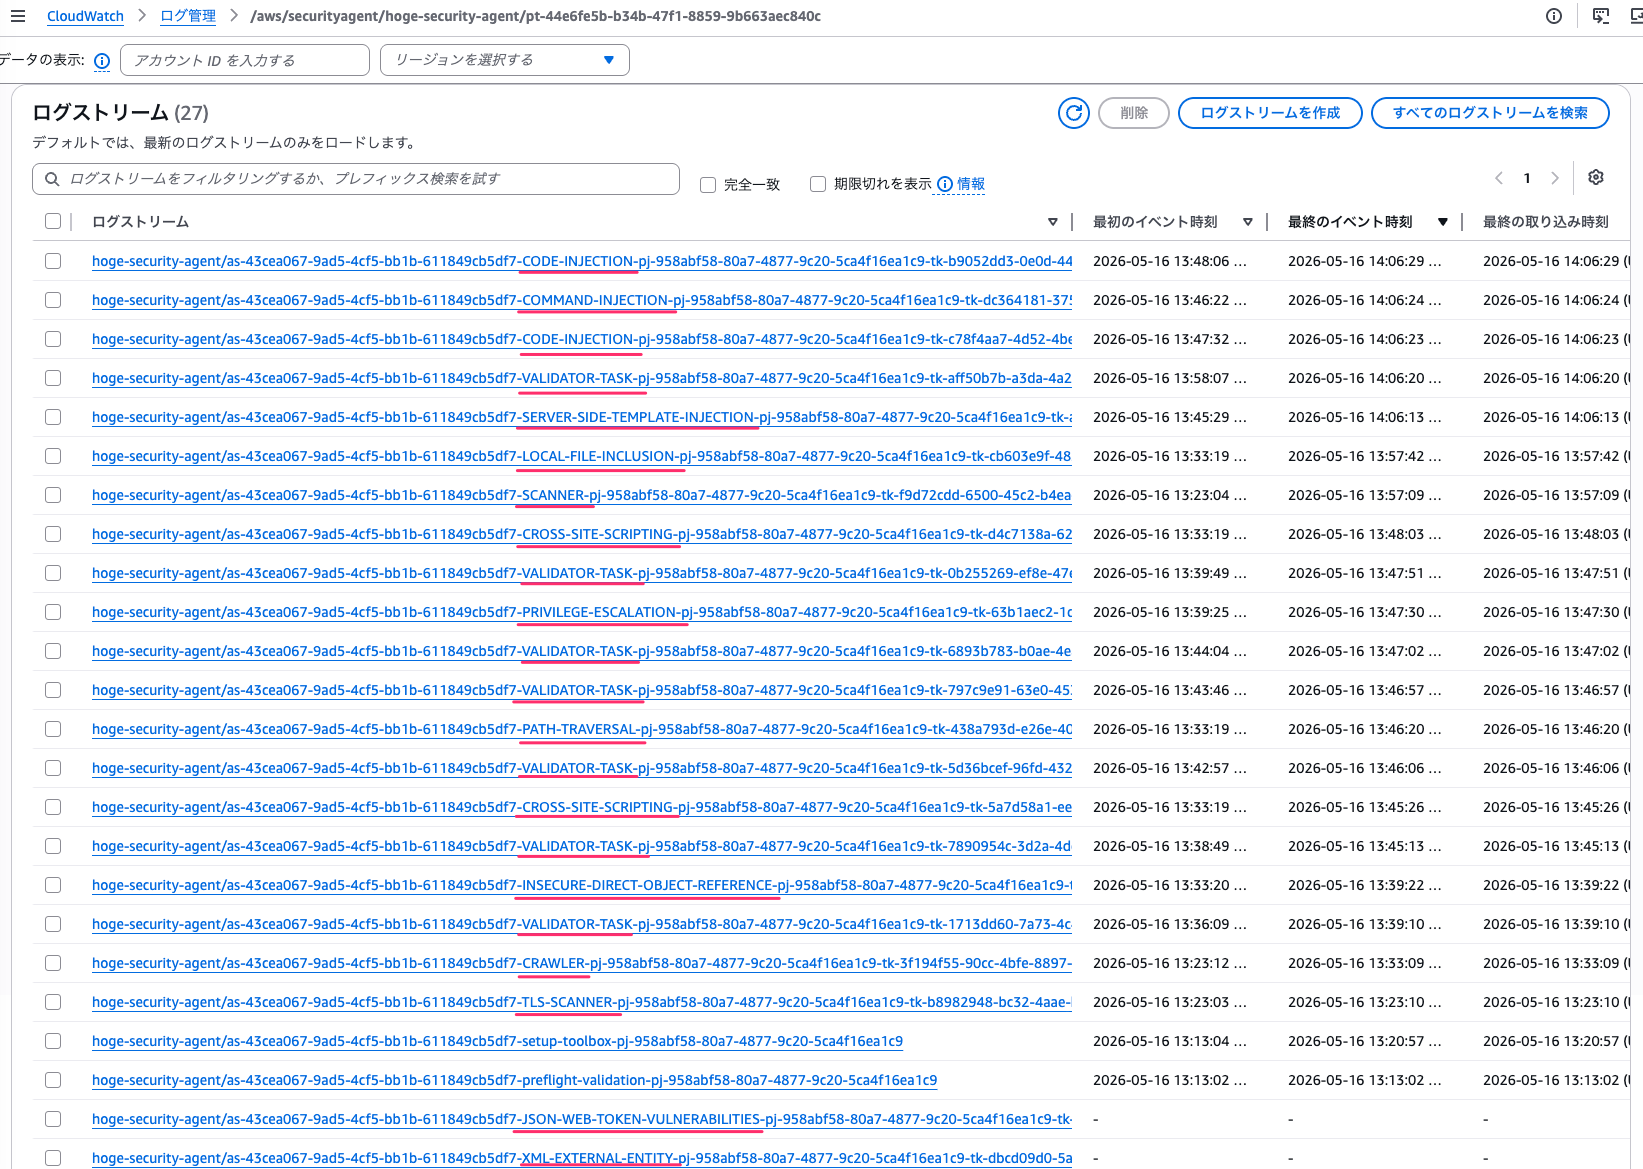Sort by ログストリーム column arrow
This screenshot has height=1169, width=1643.
pos(1053,222)
